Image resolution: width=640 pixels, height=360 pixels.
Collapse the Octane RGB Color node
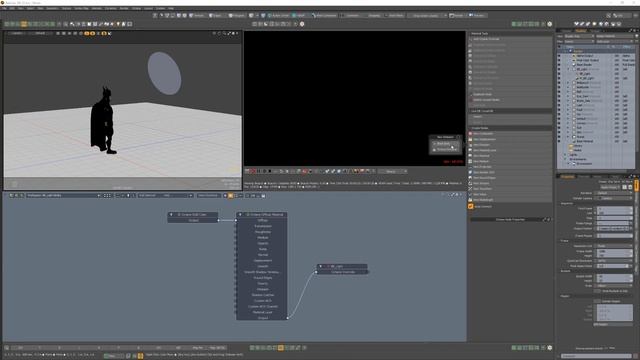pos(171,214)
